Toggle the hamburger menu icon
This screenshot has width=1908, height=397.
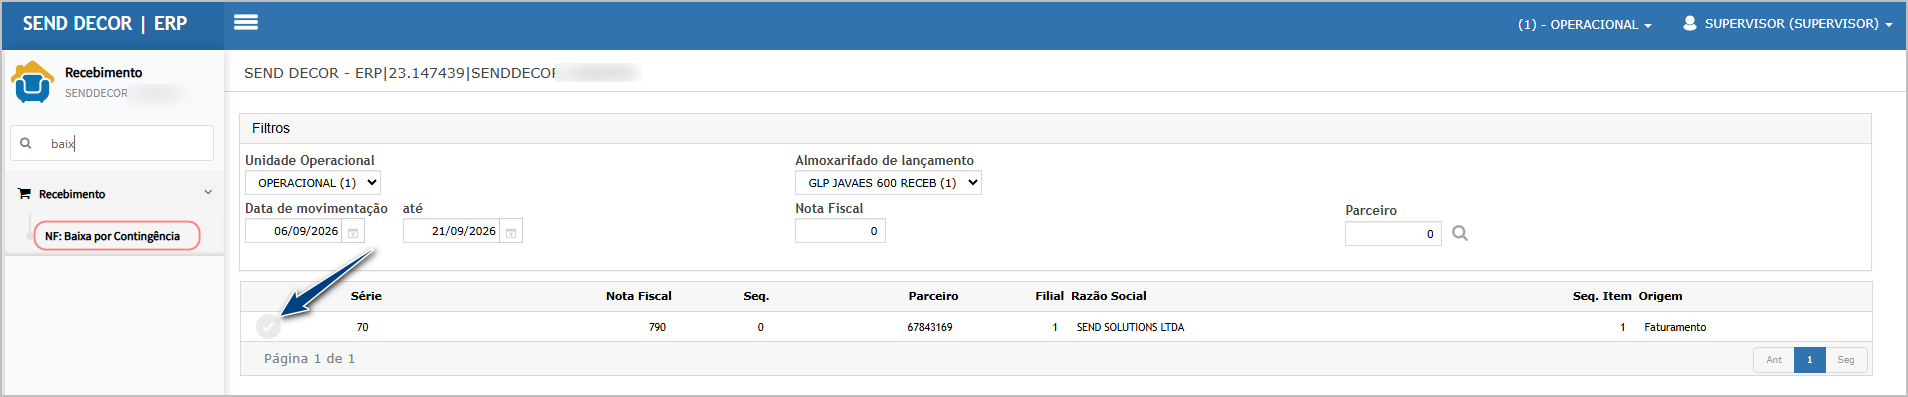pyautogui.click(x=246, y=22)
